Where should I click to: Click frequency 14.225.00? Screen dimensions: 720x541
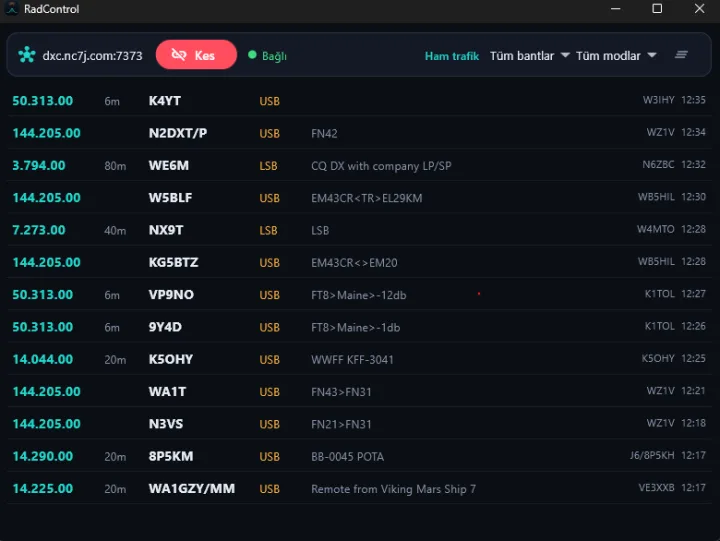pyautogui.click(x=43, y=489)
